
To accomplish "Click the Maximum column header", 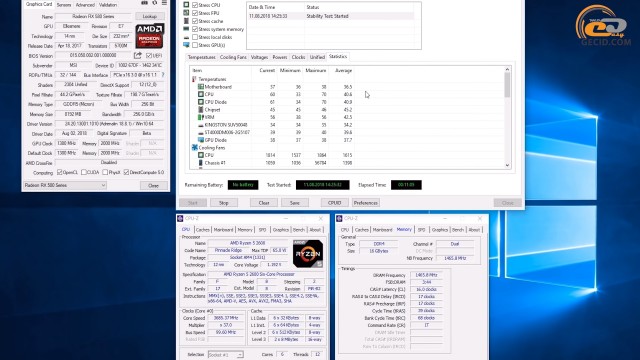I will [x=316, y=71].
